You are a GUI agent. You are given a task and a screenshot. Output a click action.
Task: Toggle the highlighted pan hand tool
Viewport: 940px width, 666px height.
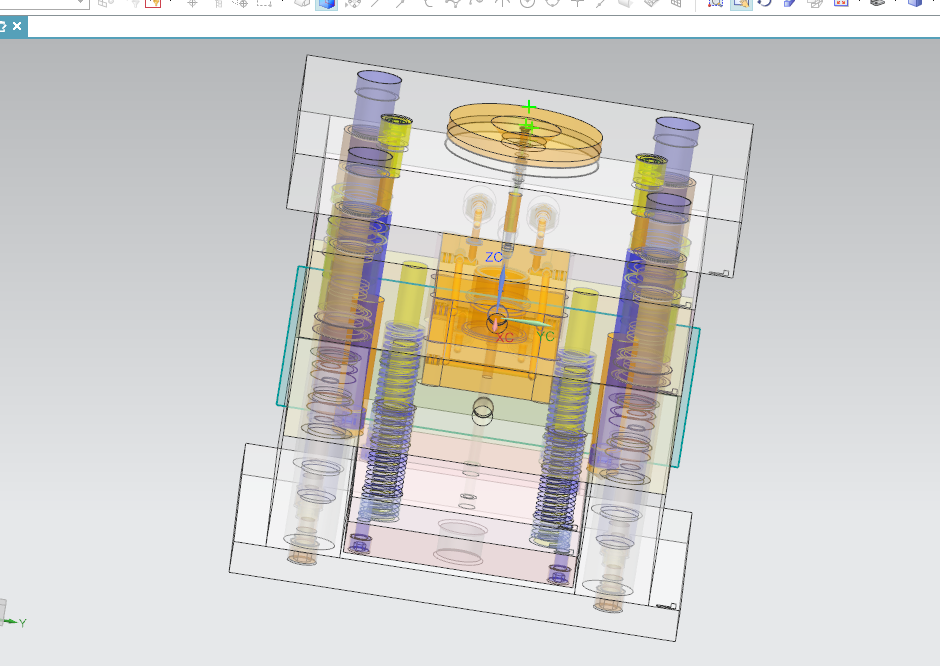[741, 4]
